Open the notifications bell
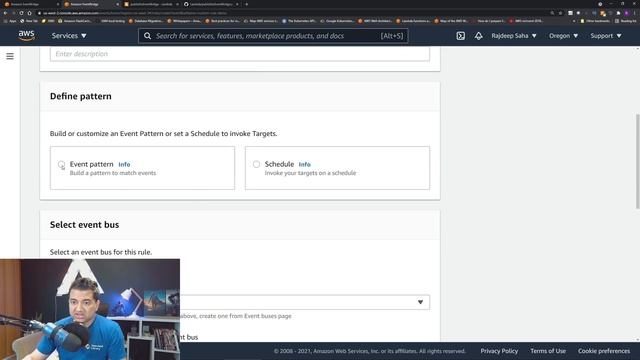Image resolution: width=640 pixels, height=360 pixels. click(x=478, y=36)
